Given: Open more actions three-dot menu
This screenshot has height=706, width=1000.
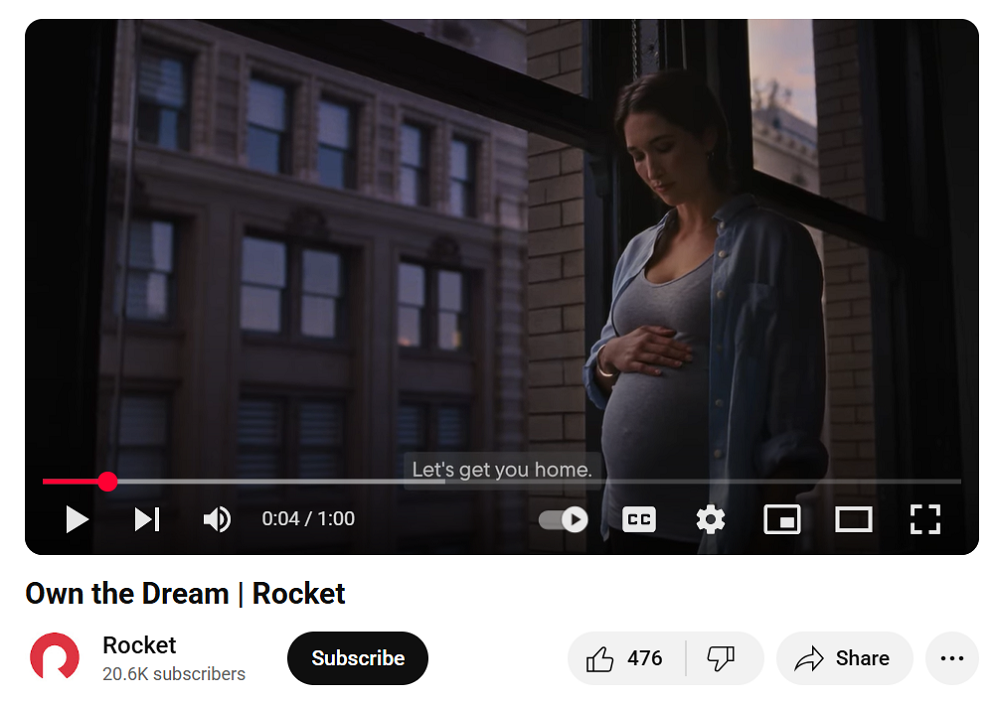Looking at the screenshot, I should click(952, 658).
